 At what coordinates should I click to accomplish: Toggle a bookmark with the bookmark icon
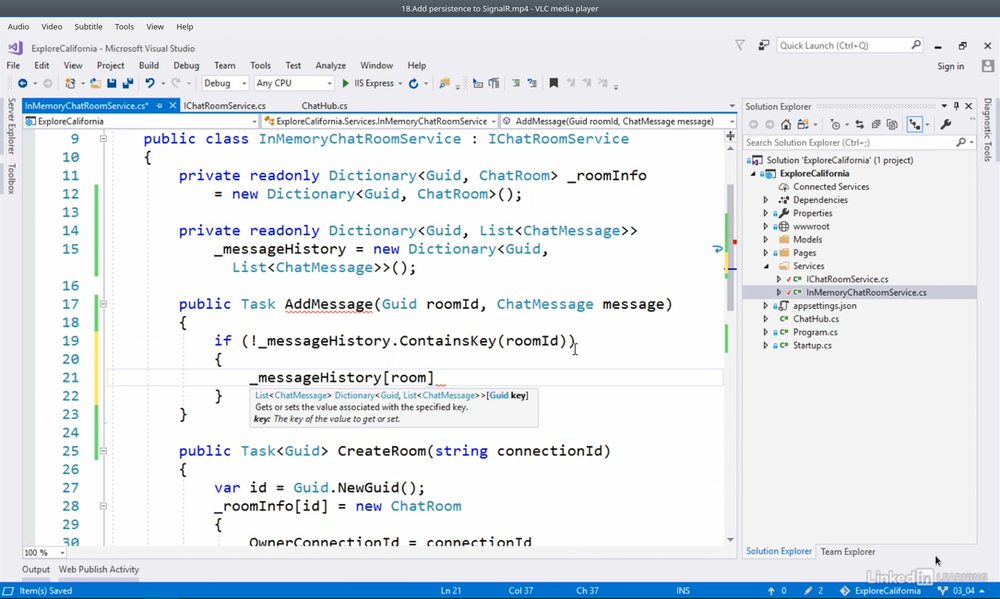point(554,83)
